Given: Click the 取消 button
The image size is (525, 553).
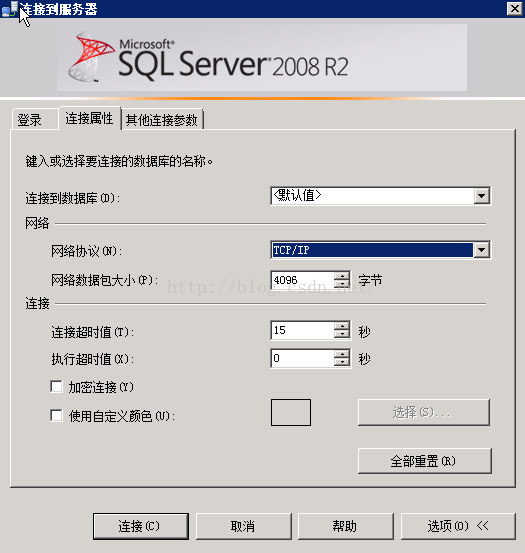Looking at the screenshot, I should tap(244, 526).
